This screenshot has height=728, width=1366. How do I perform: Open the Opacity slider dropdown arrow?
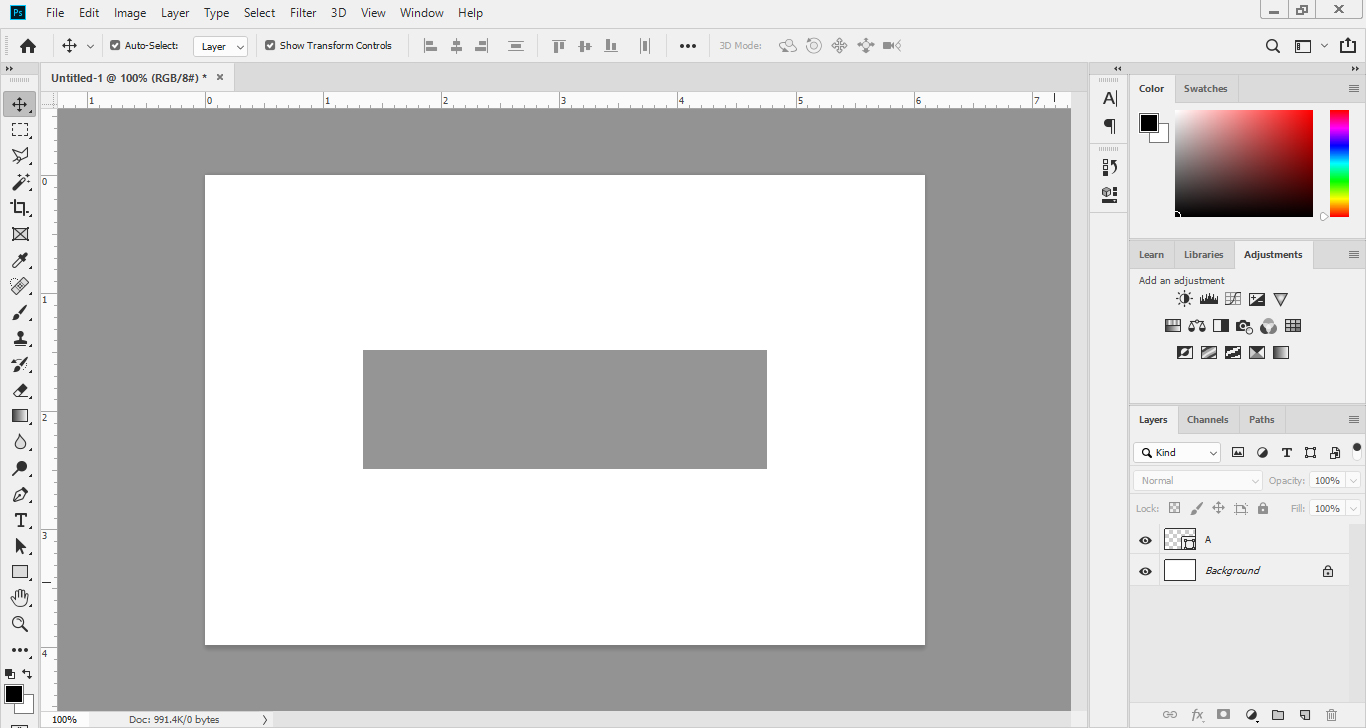(x=1354, y=481)
